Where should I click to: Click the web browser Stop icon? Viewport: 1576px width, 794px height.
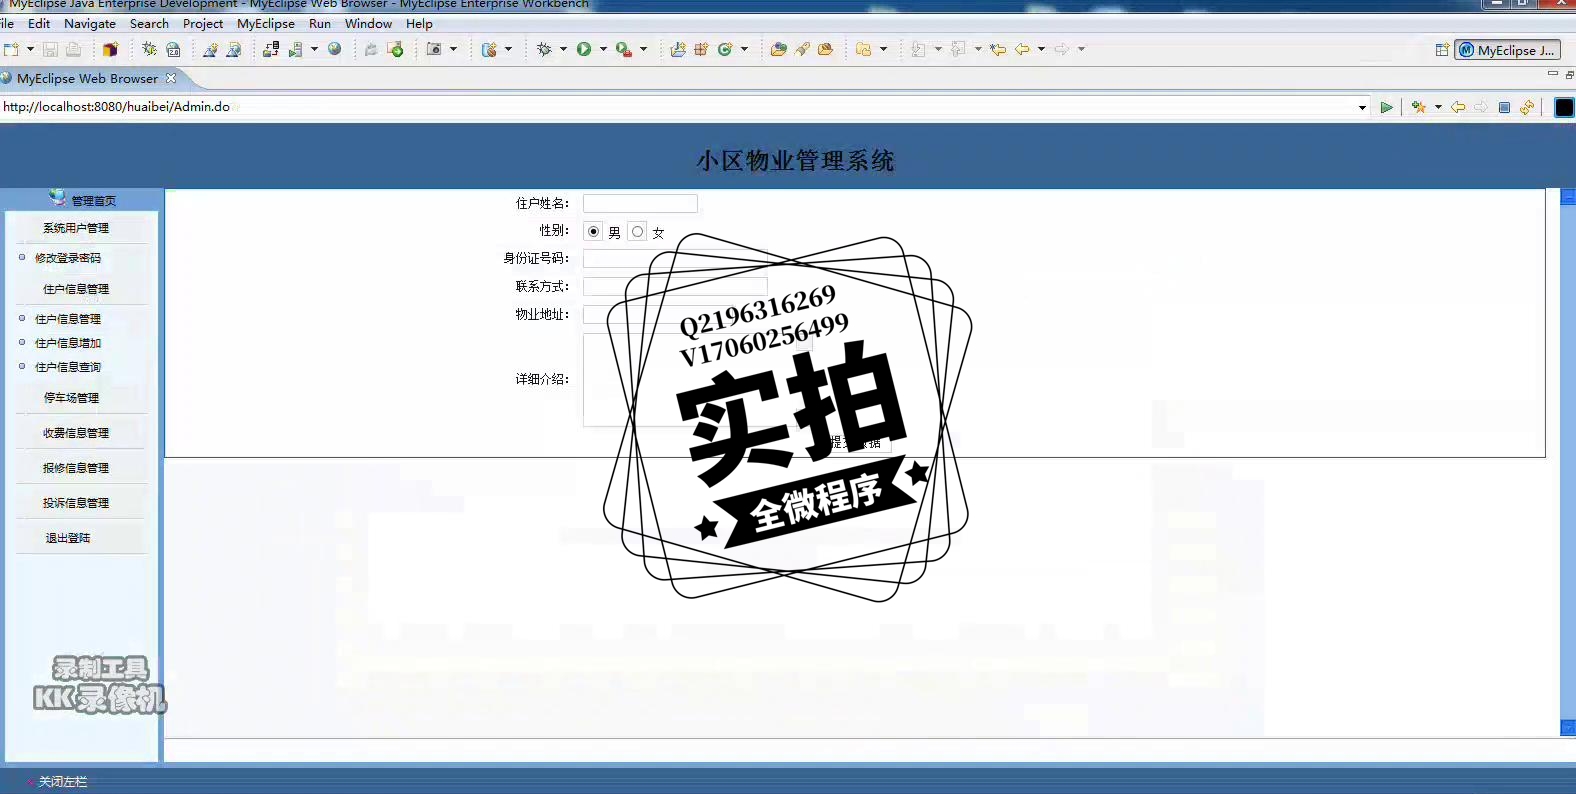point(1504,107)
